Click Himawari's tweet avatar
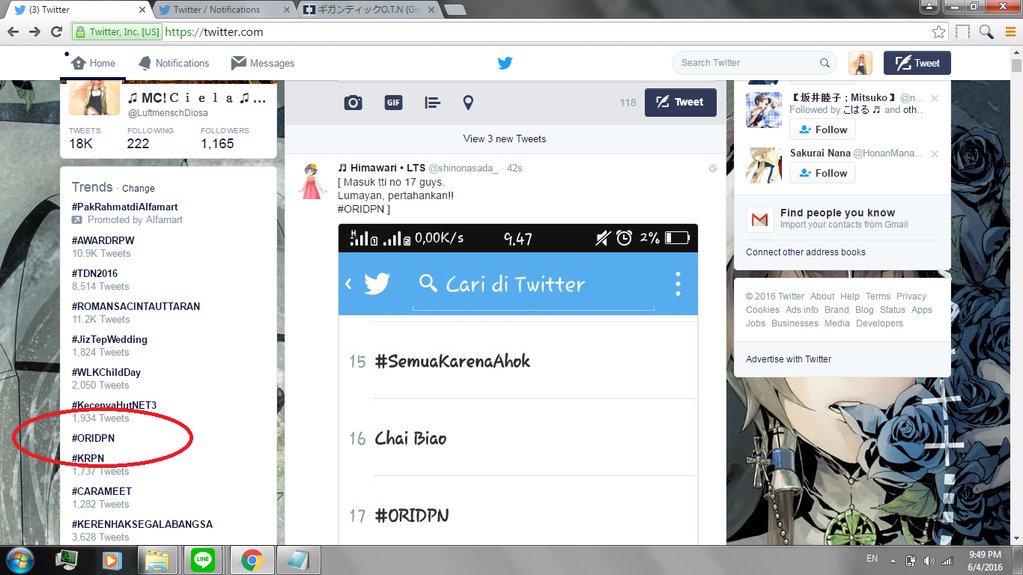Viewport: 1023px width, 575px height. pyautogui.click(x=312, y=181)
